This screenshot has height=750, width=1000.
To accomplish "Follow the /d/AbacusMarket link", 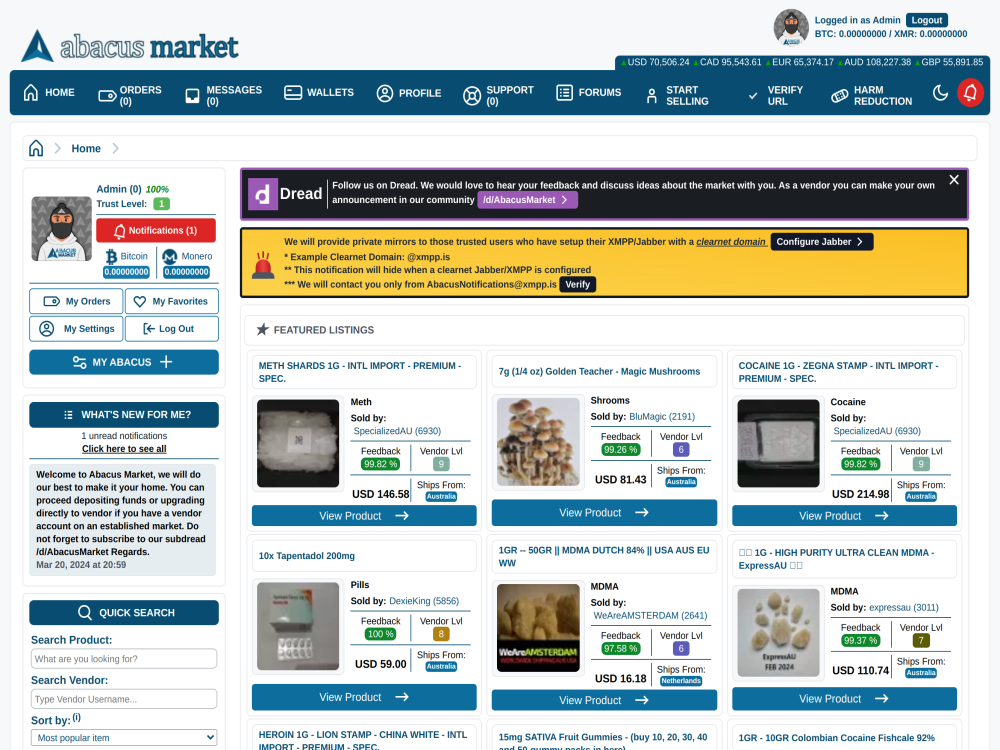I will pyautogui.click(x=527, y=200).
